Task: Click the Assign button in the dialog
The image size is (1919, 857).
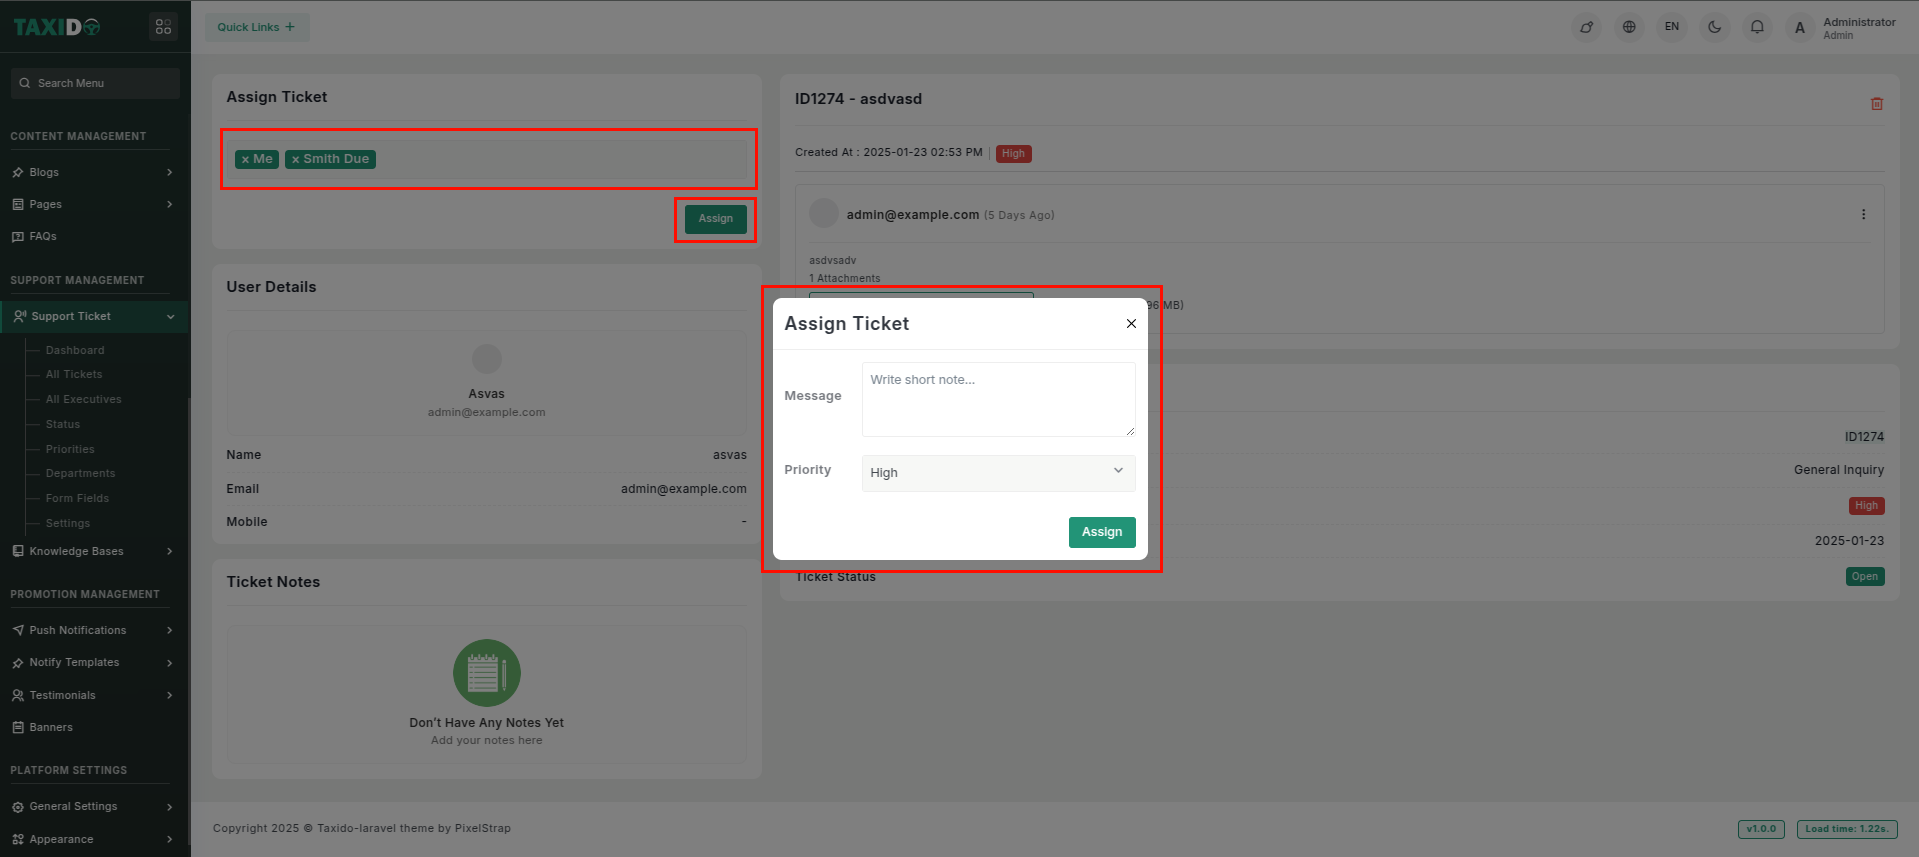Action: [x=1101, y=532]
